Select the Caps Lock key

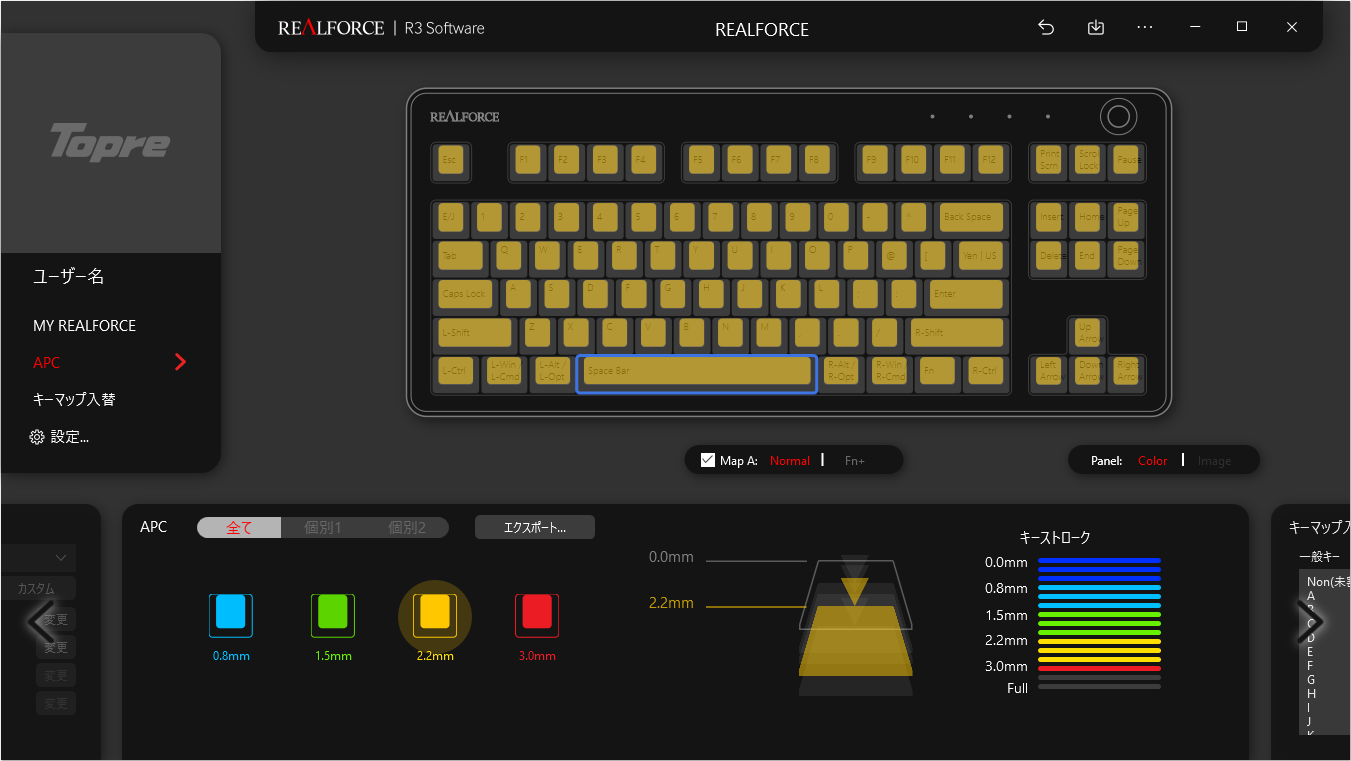(465, 294)
